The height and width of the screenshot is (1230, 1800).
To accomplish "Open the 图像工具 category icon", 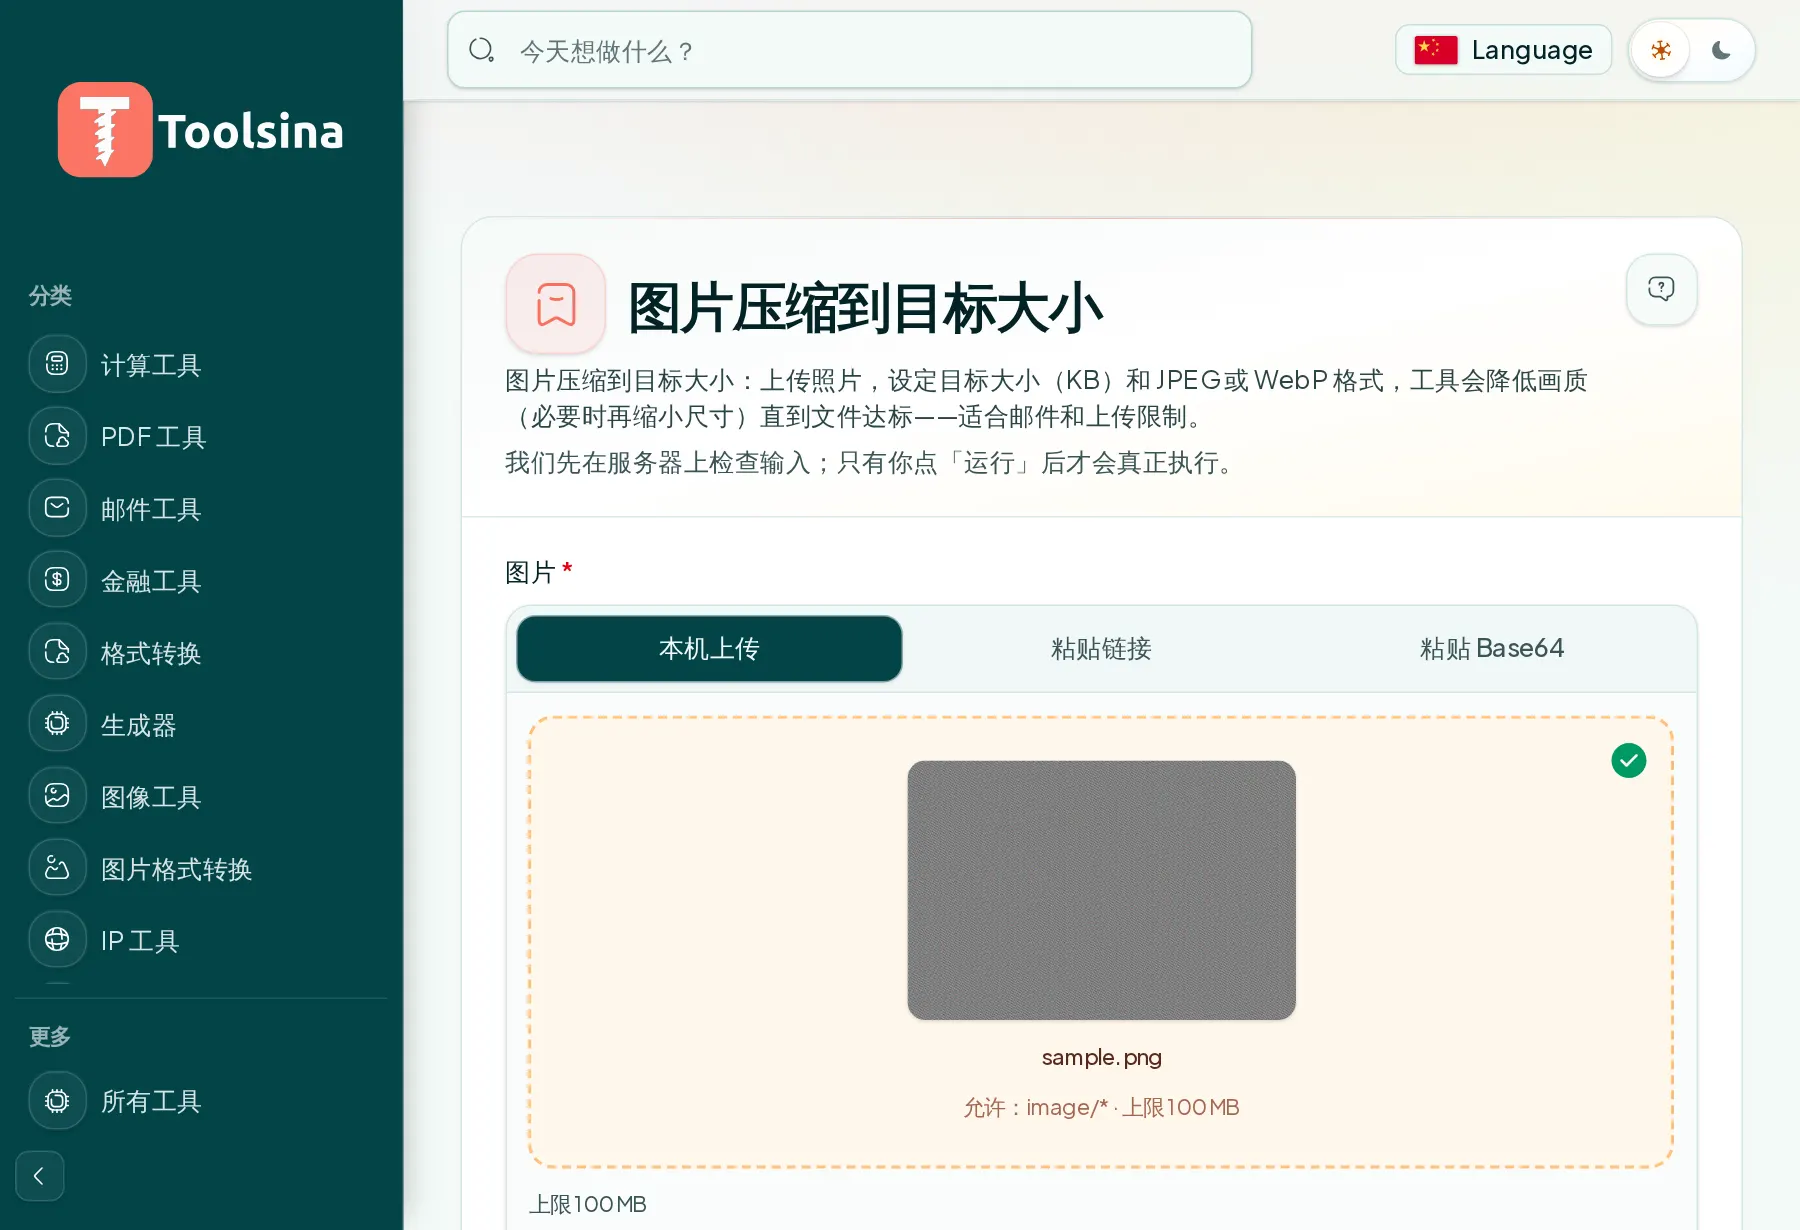I will click(57, 796).
